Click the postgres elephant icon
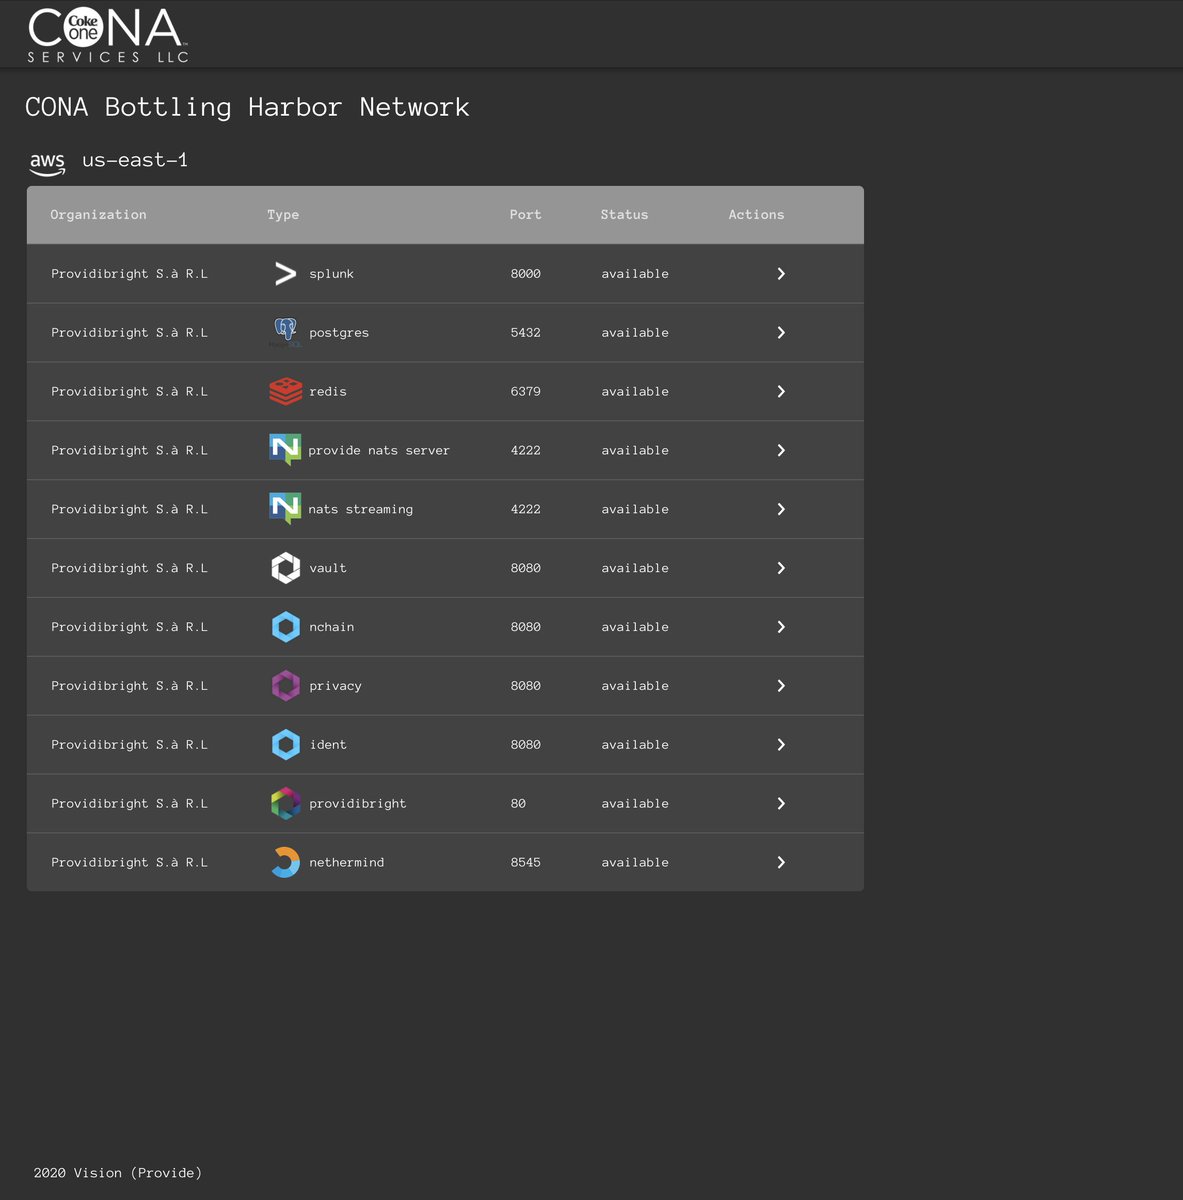The image size is (1183, 1200). pyautogui.click(x=285, y=332)
